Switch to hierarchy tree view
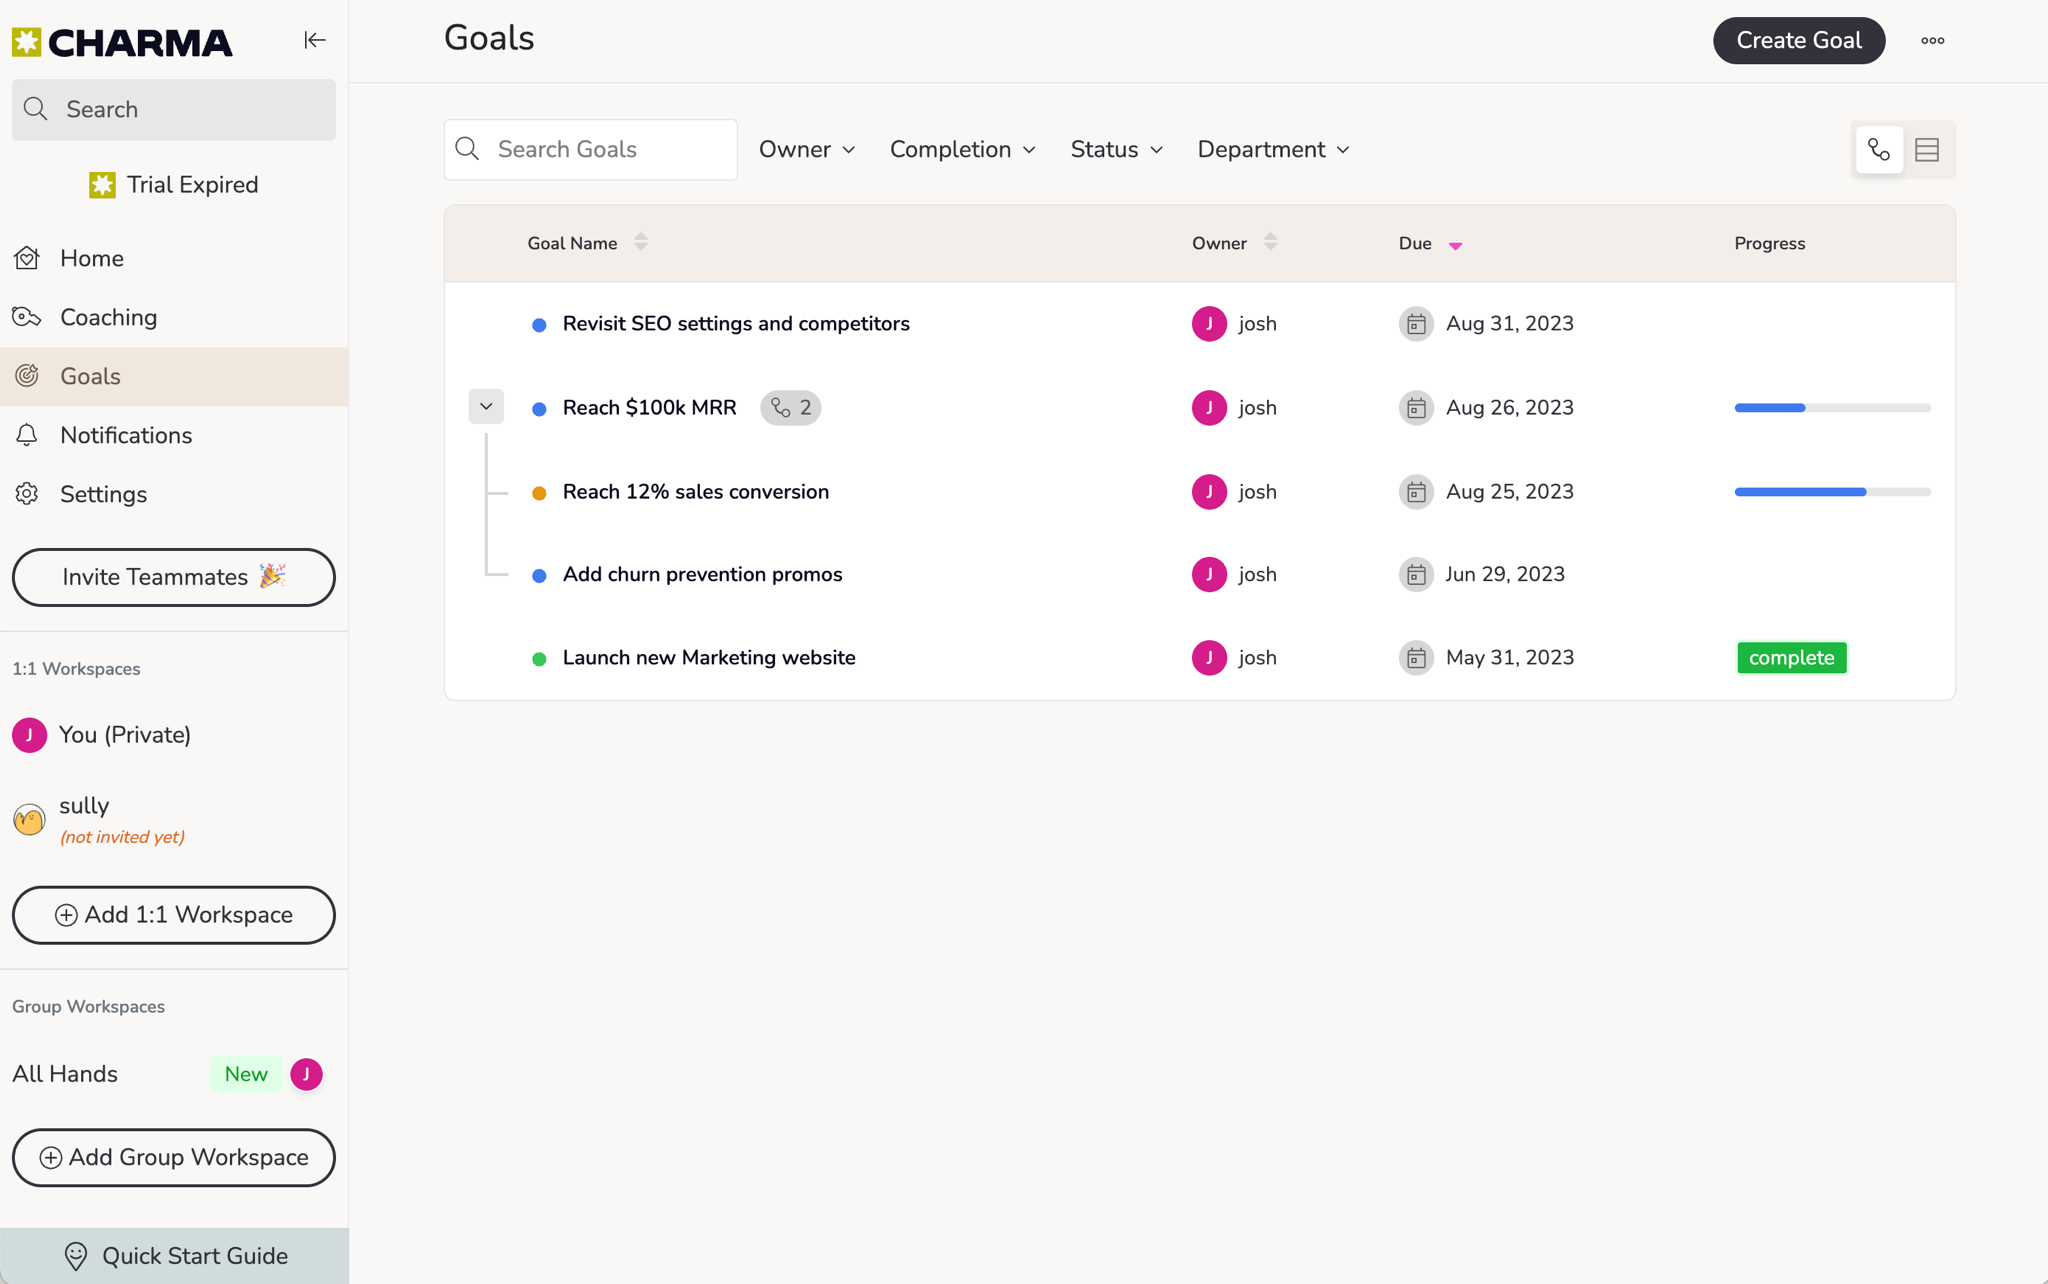Viewport: 2048px width, 1284px height. click(1879, 150)
